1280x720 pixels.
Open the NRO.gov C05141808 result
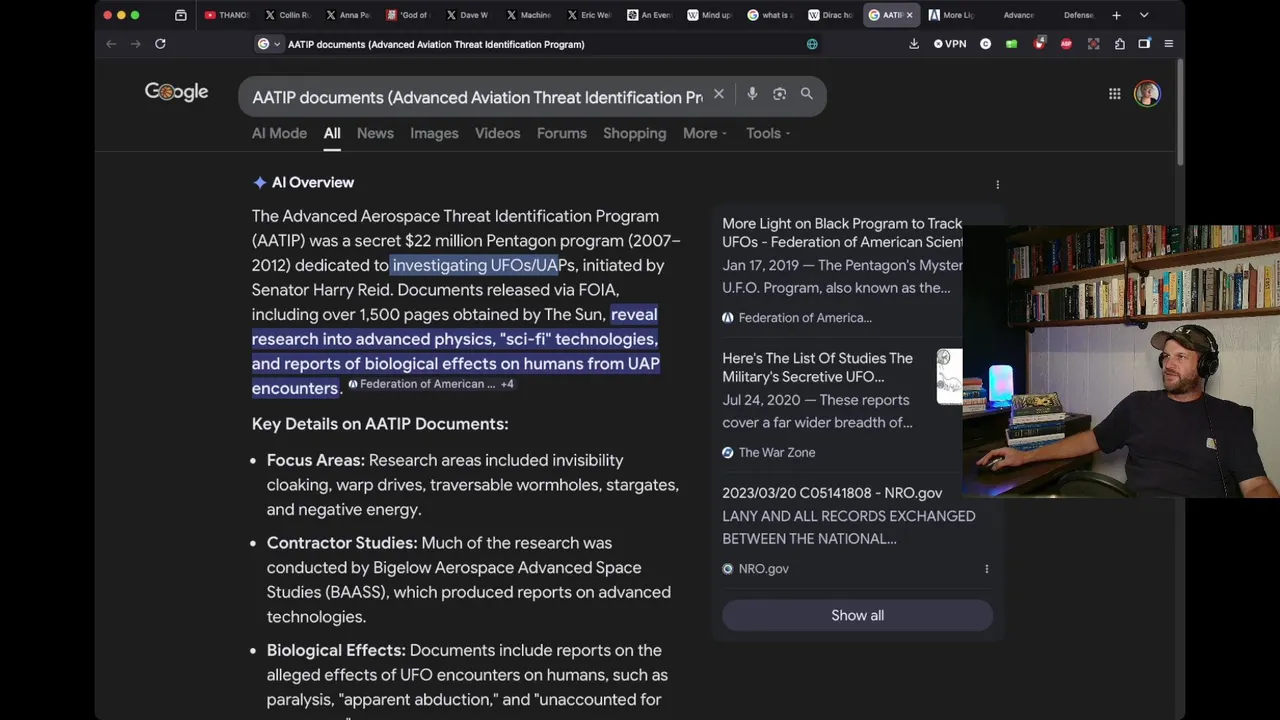(832, 493)
